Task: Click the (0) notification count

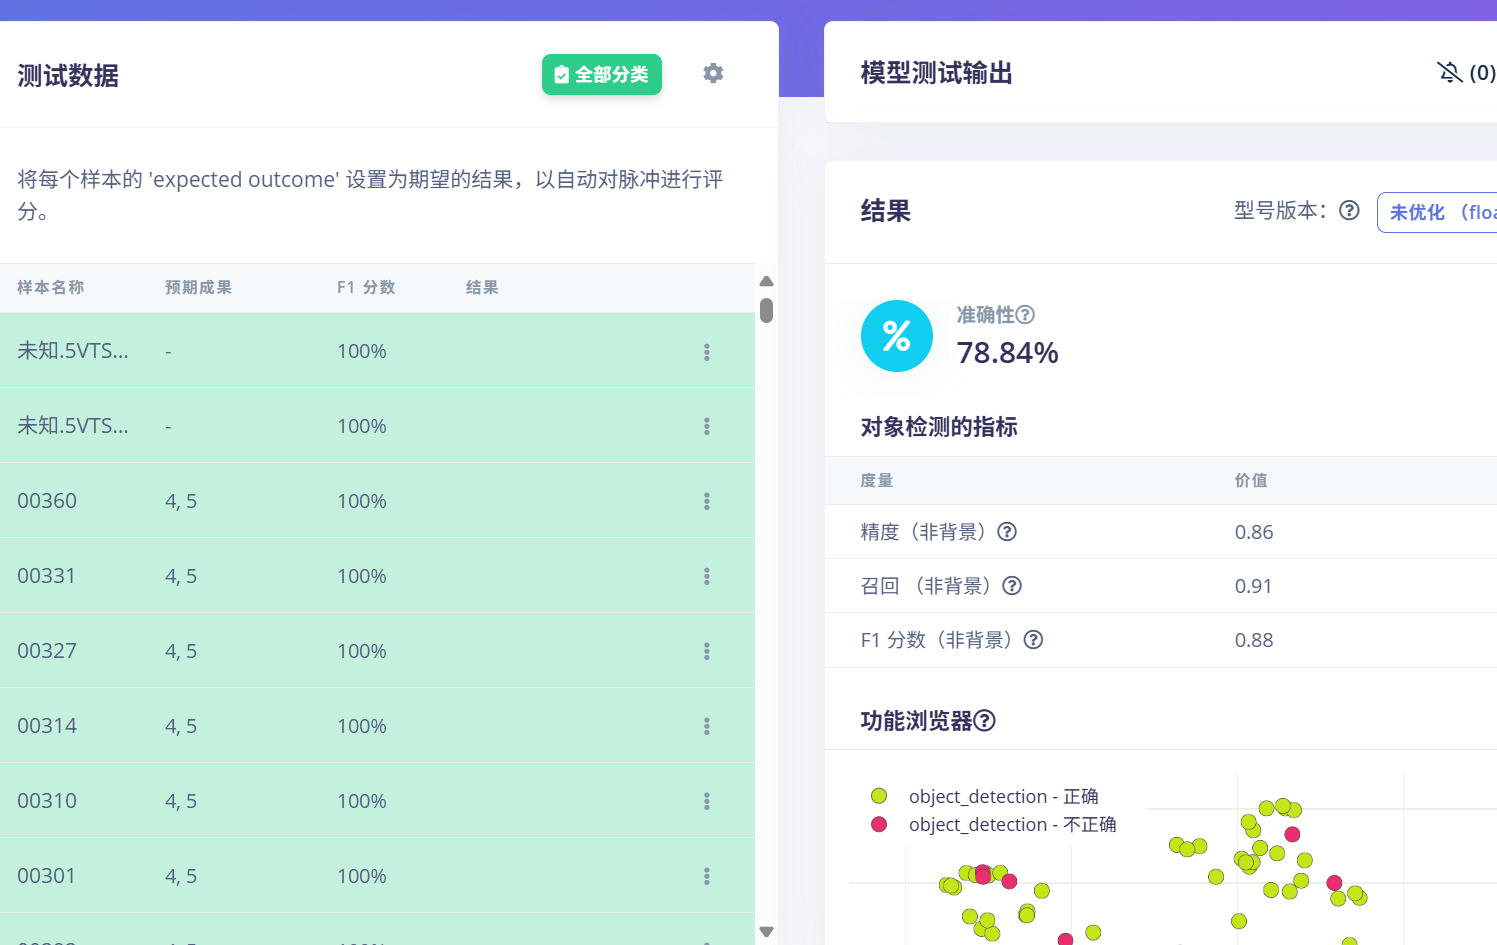Action: (x=1482, y=73)
